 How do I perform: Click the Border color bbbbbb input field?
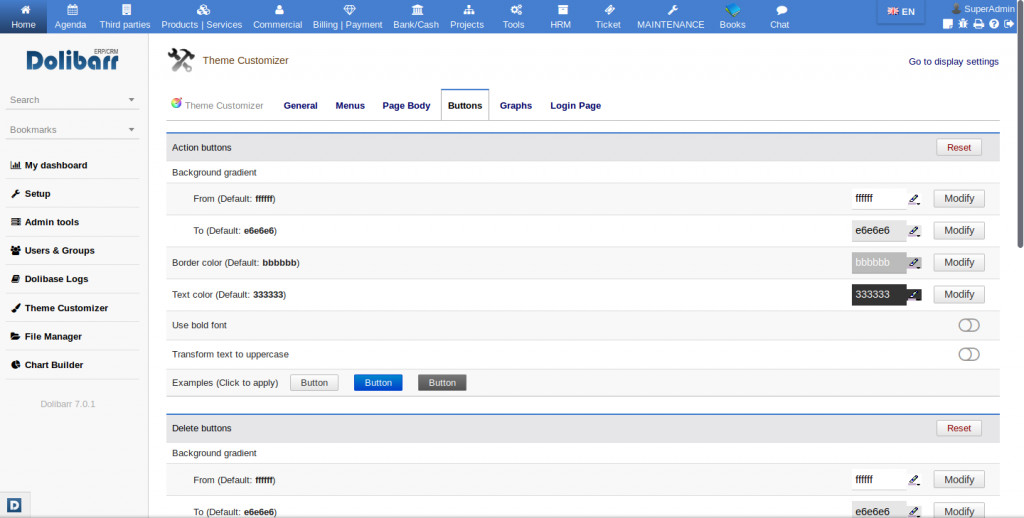[x=878, y=262]
